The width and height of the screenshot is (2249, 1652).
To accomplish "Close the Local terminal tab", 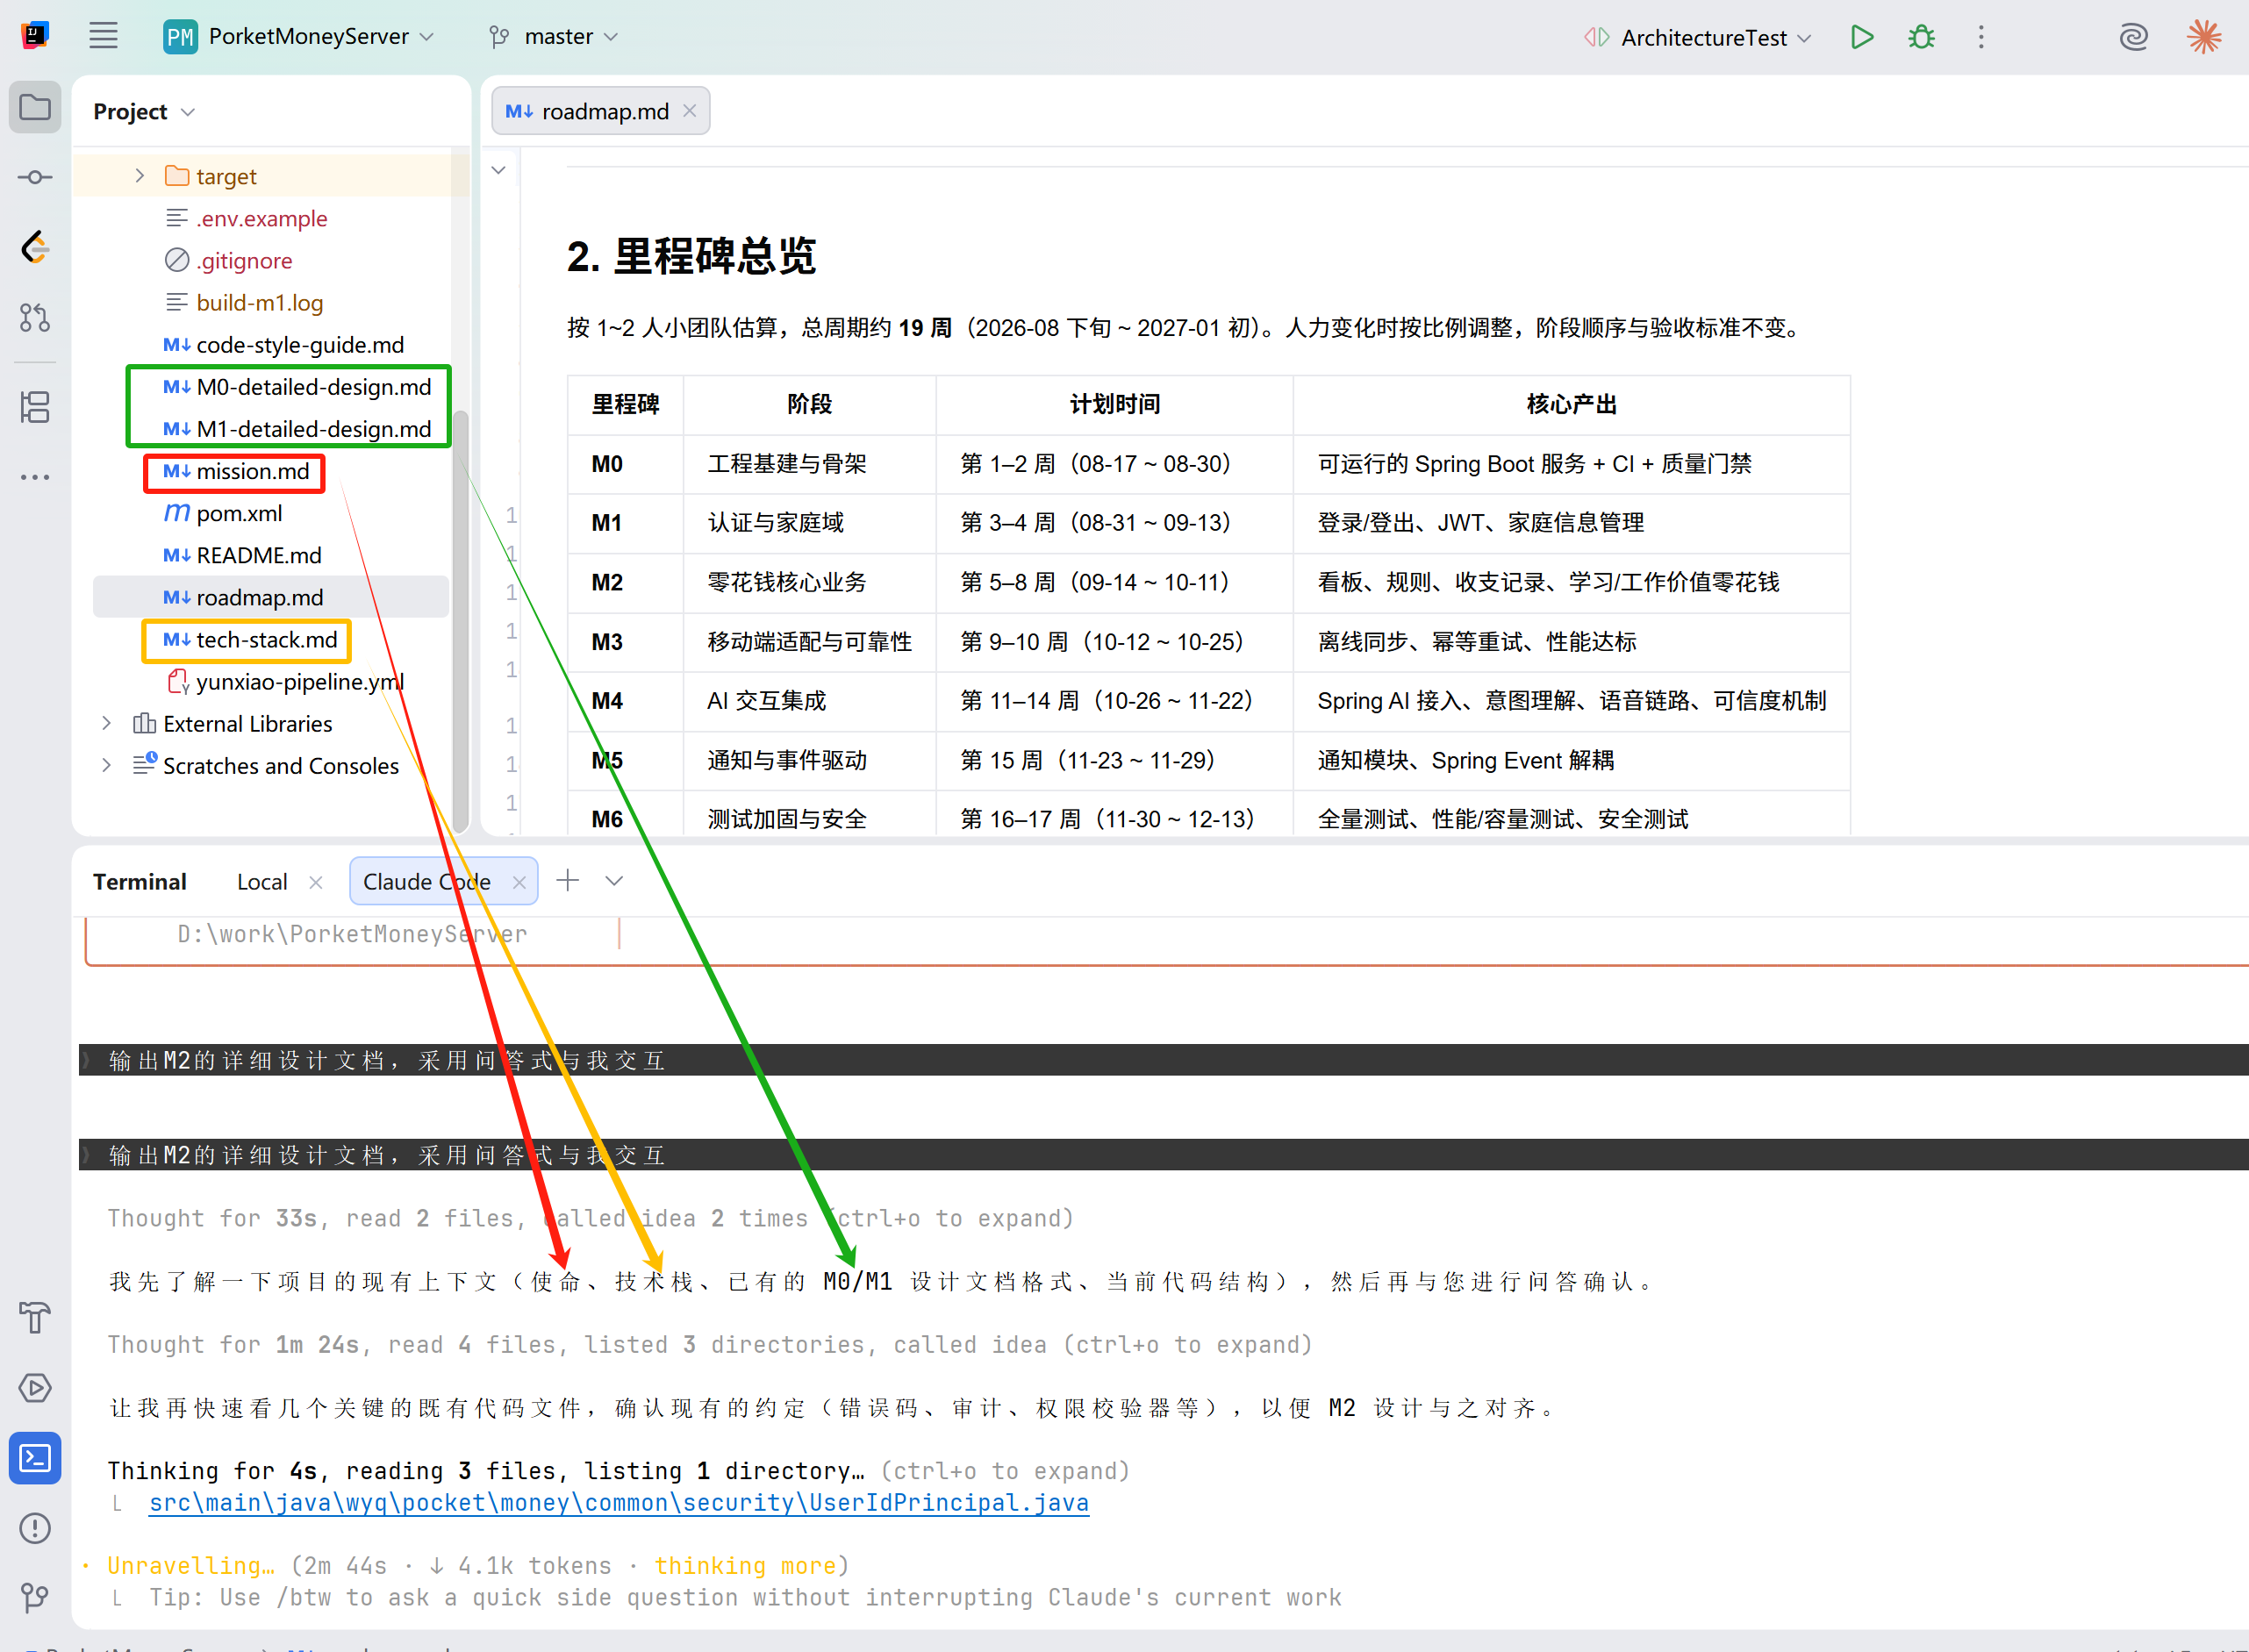I will (316, 882).
